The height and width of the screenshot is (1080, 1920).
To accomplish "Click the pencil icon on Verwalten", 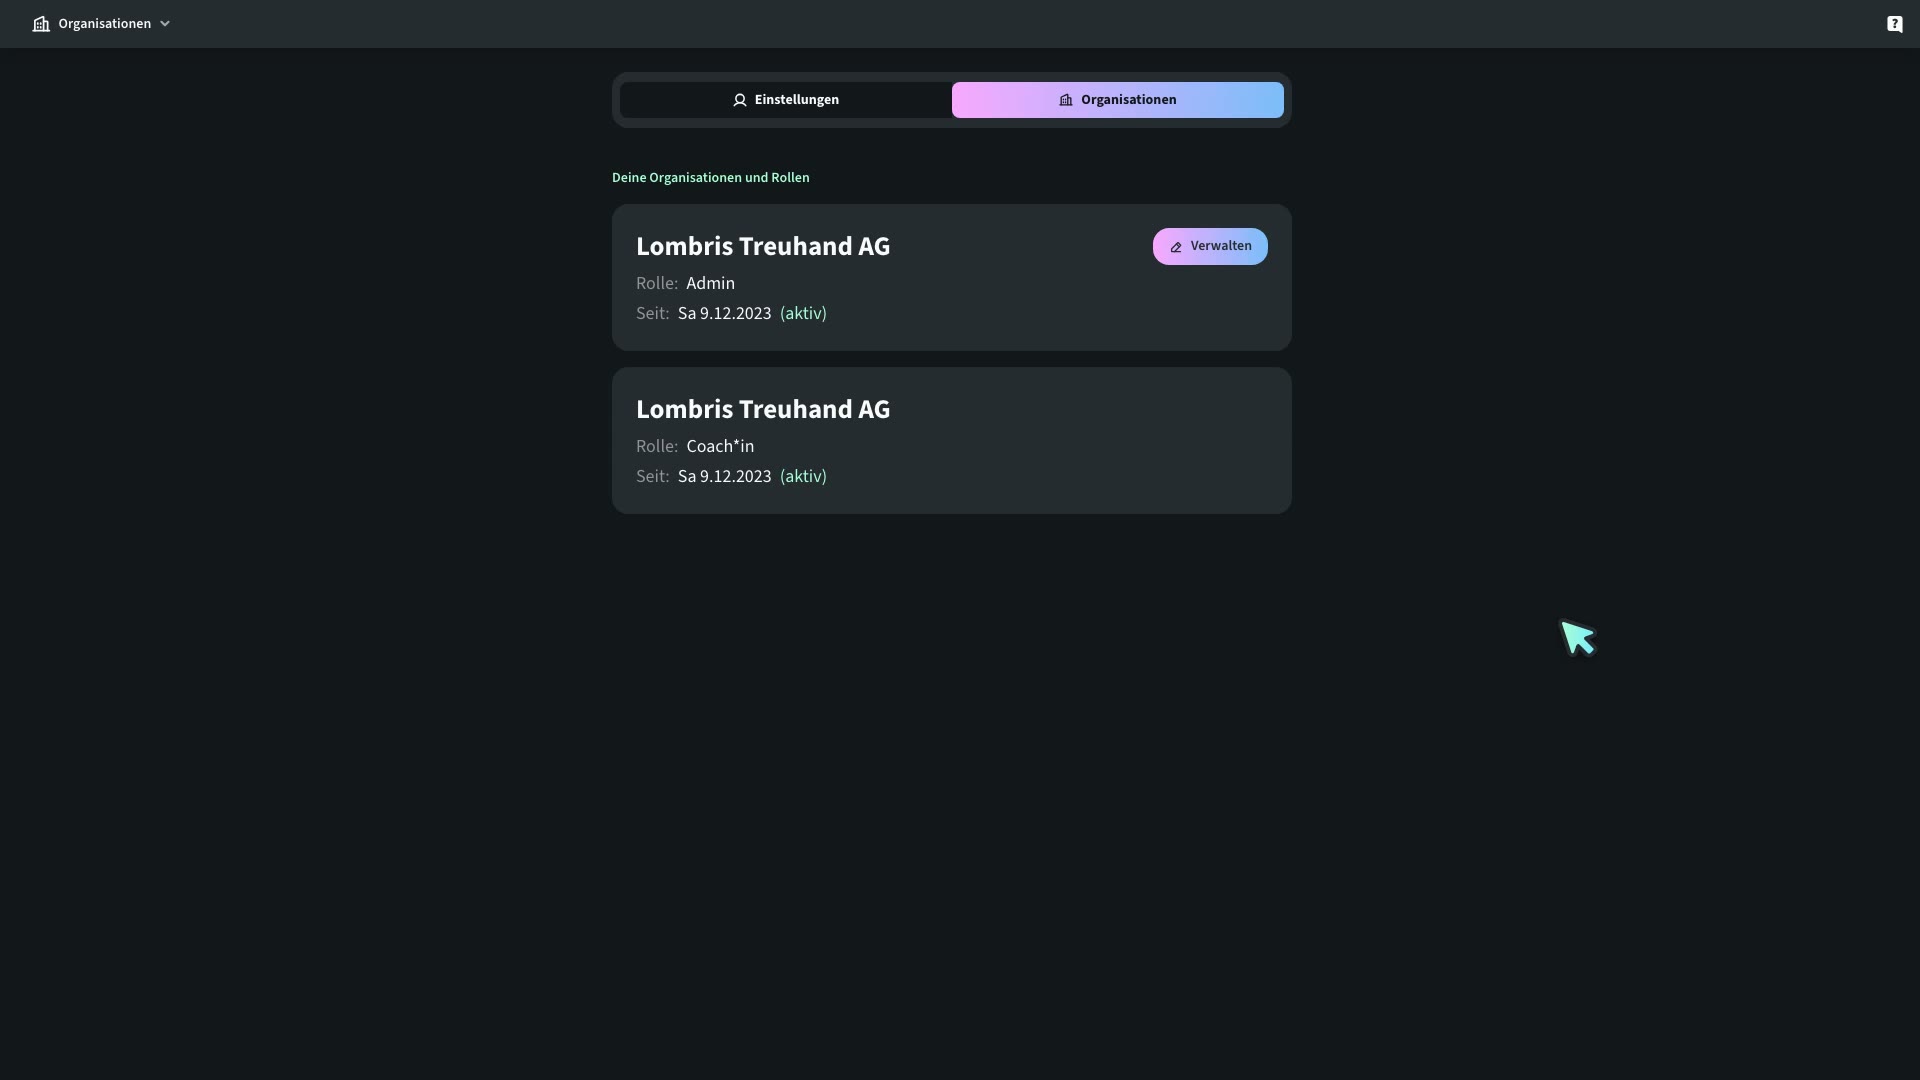I will point(1176,247).
